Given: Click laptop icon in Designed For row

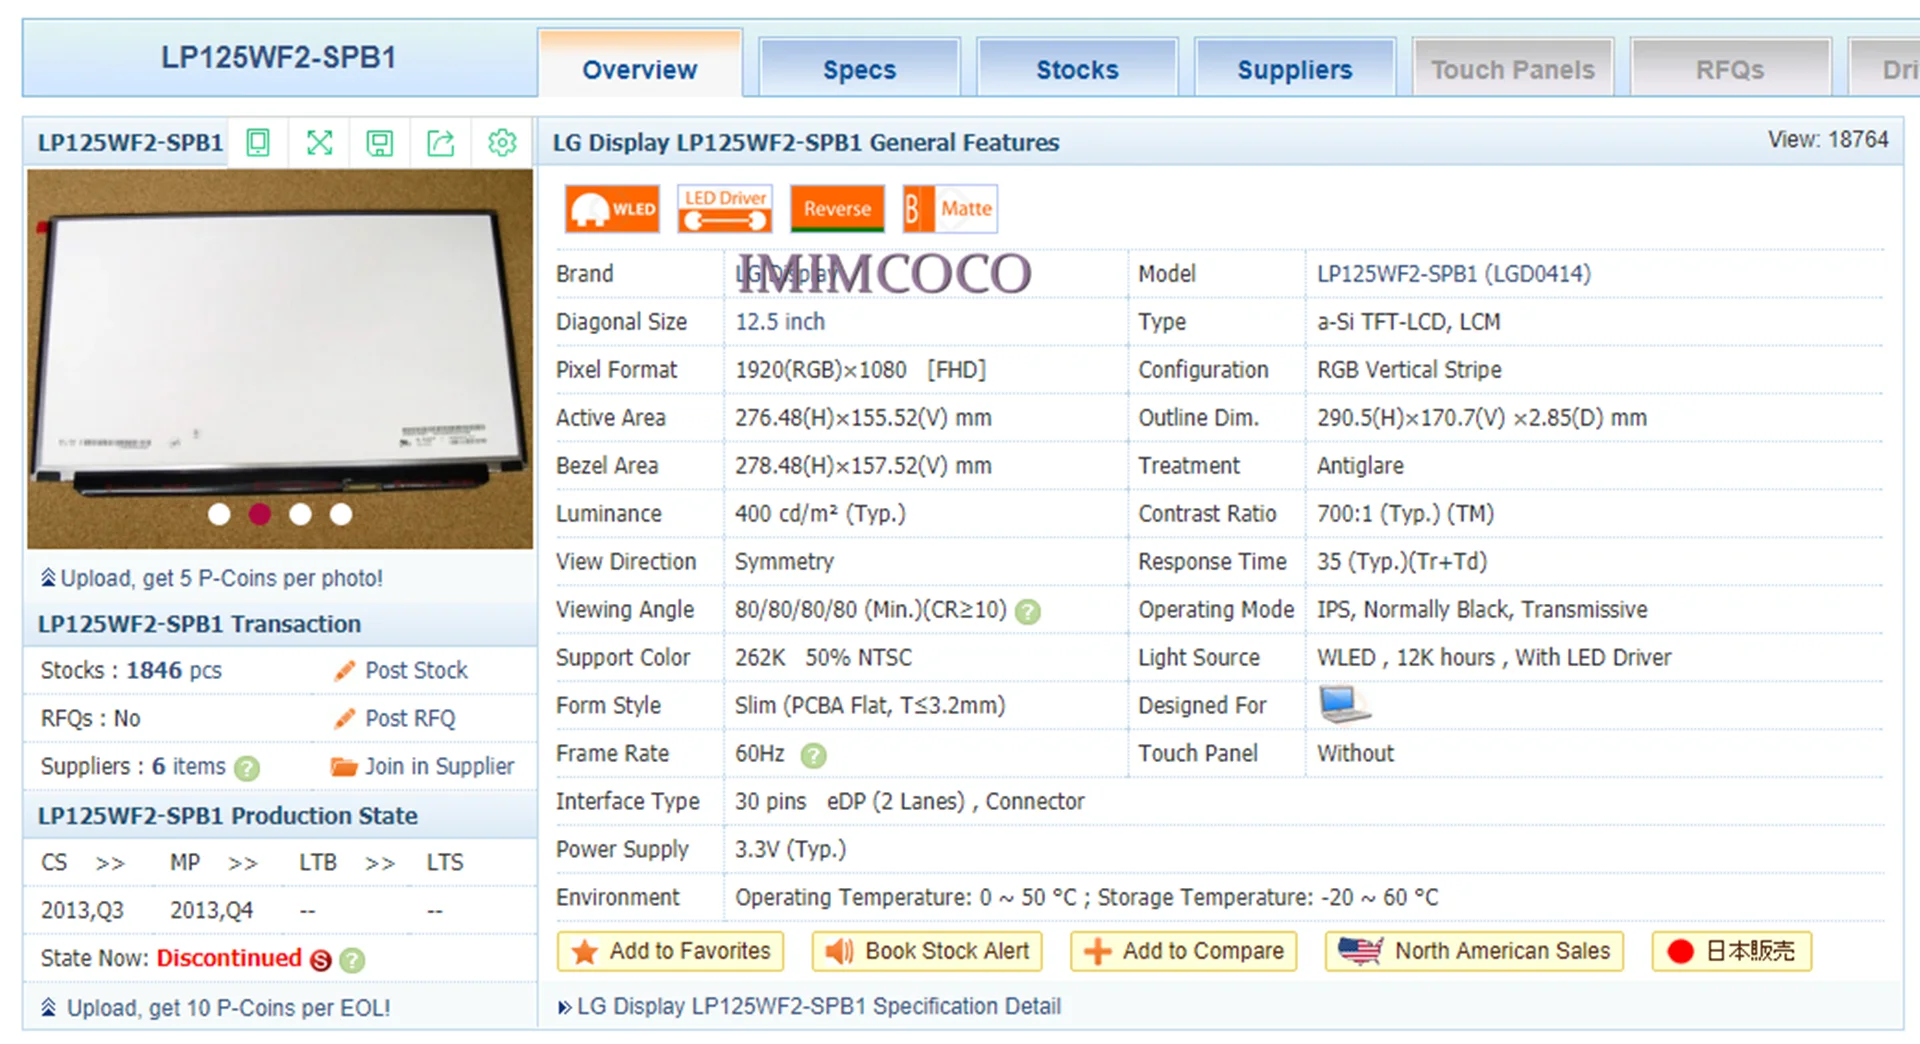Looking at the screenshot, I should tap(1344, 704).
